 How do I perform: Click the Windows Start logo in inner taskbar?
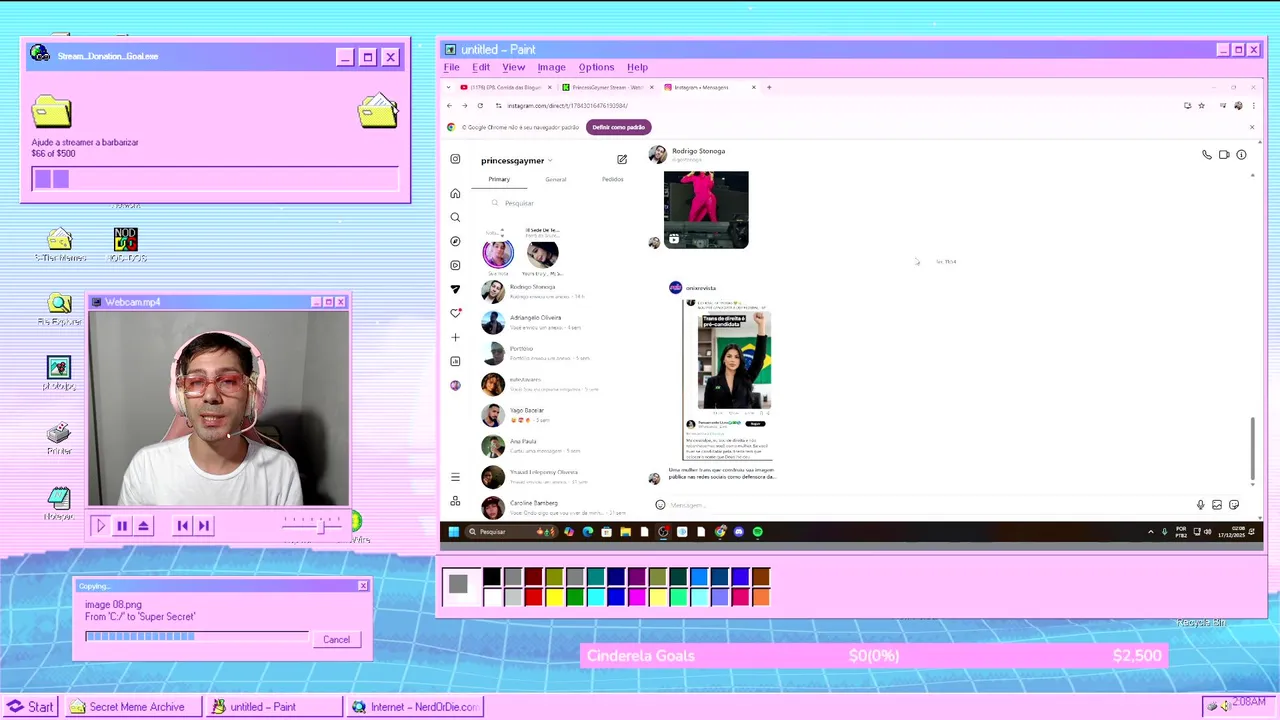pos(453,532)
